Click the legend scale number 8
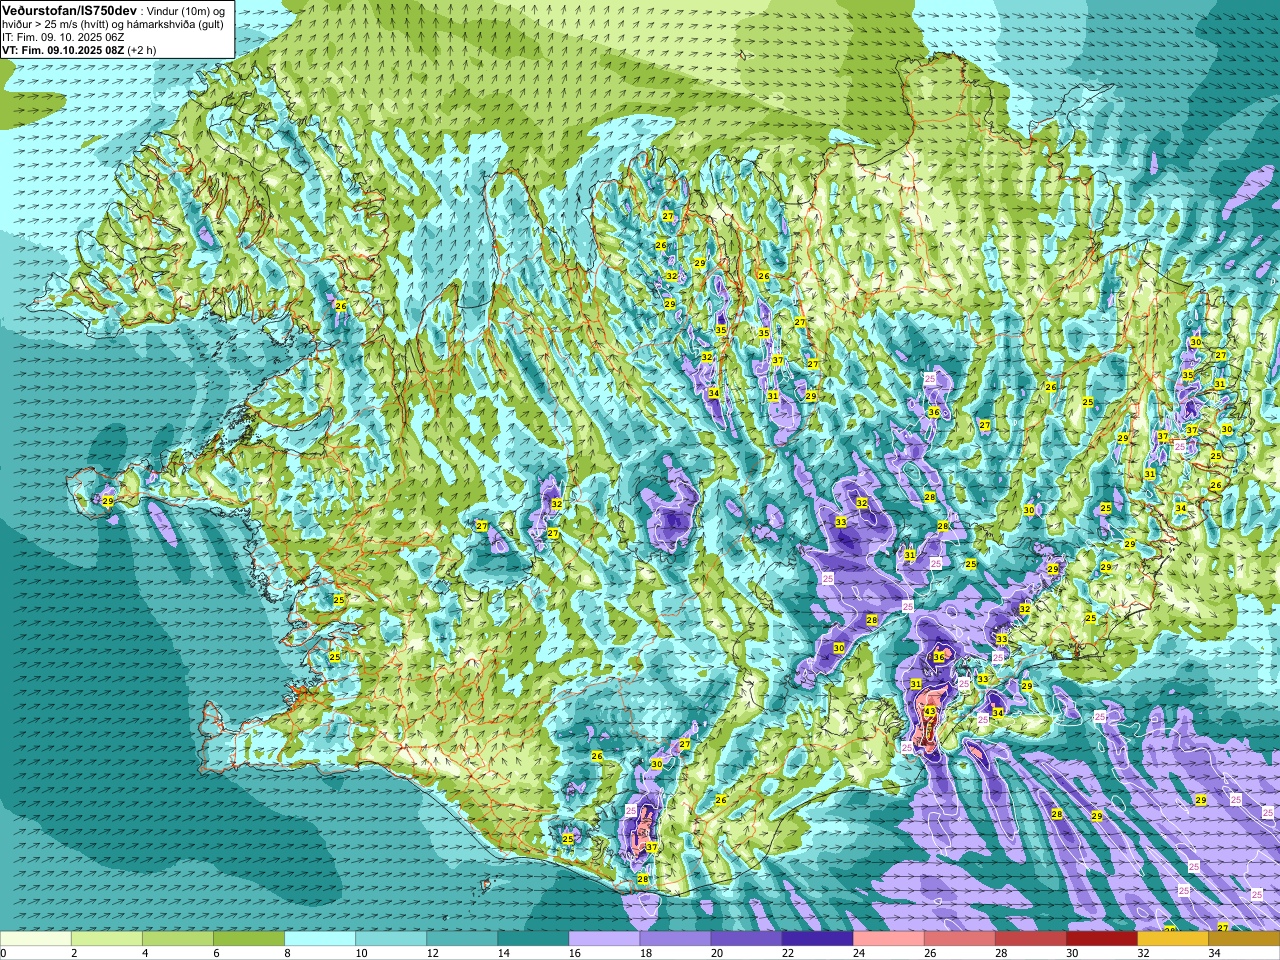 288,953
